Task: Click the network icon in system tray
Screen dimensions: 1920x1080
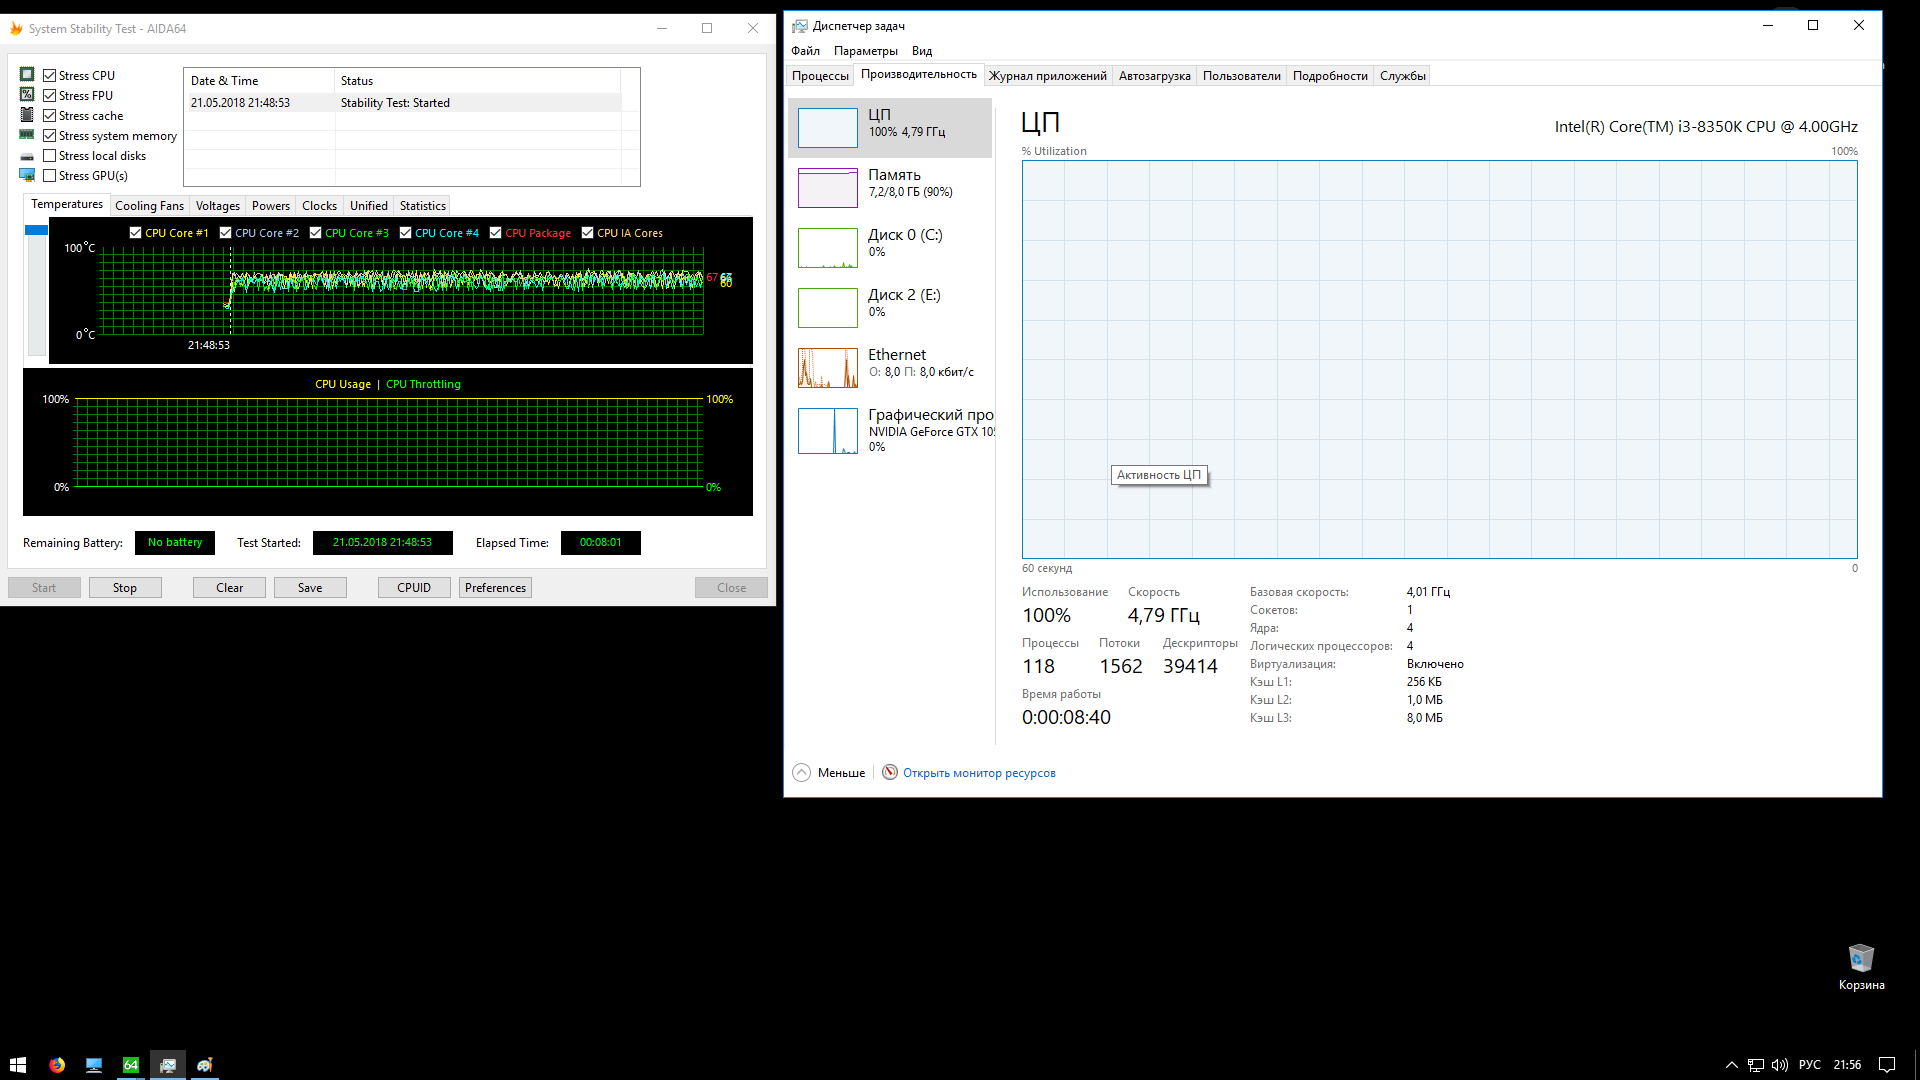Action: coord(1756,1065)
